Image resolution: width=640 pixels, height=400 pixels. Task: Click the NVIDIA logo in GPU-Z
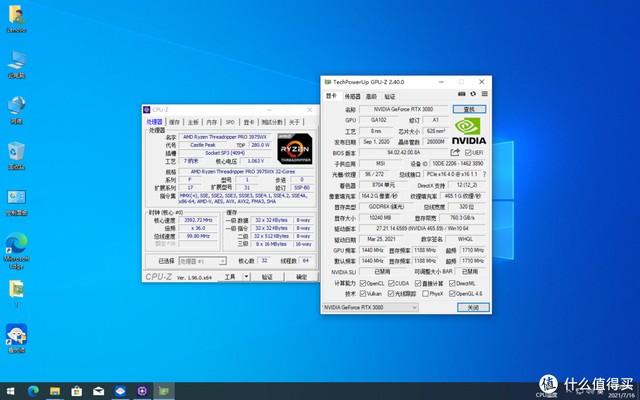469,131
